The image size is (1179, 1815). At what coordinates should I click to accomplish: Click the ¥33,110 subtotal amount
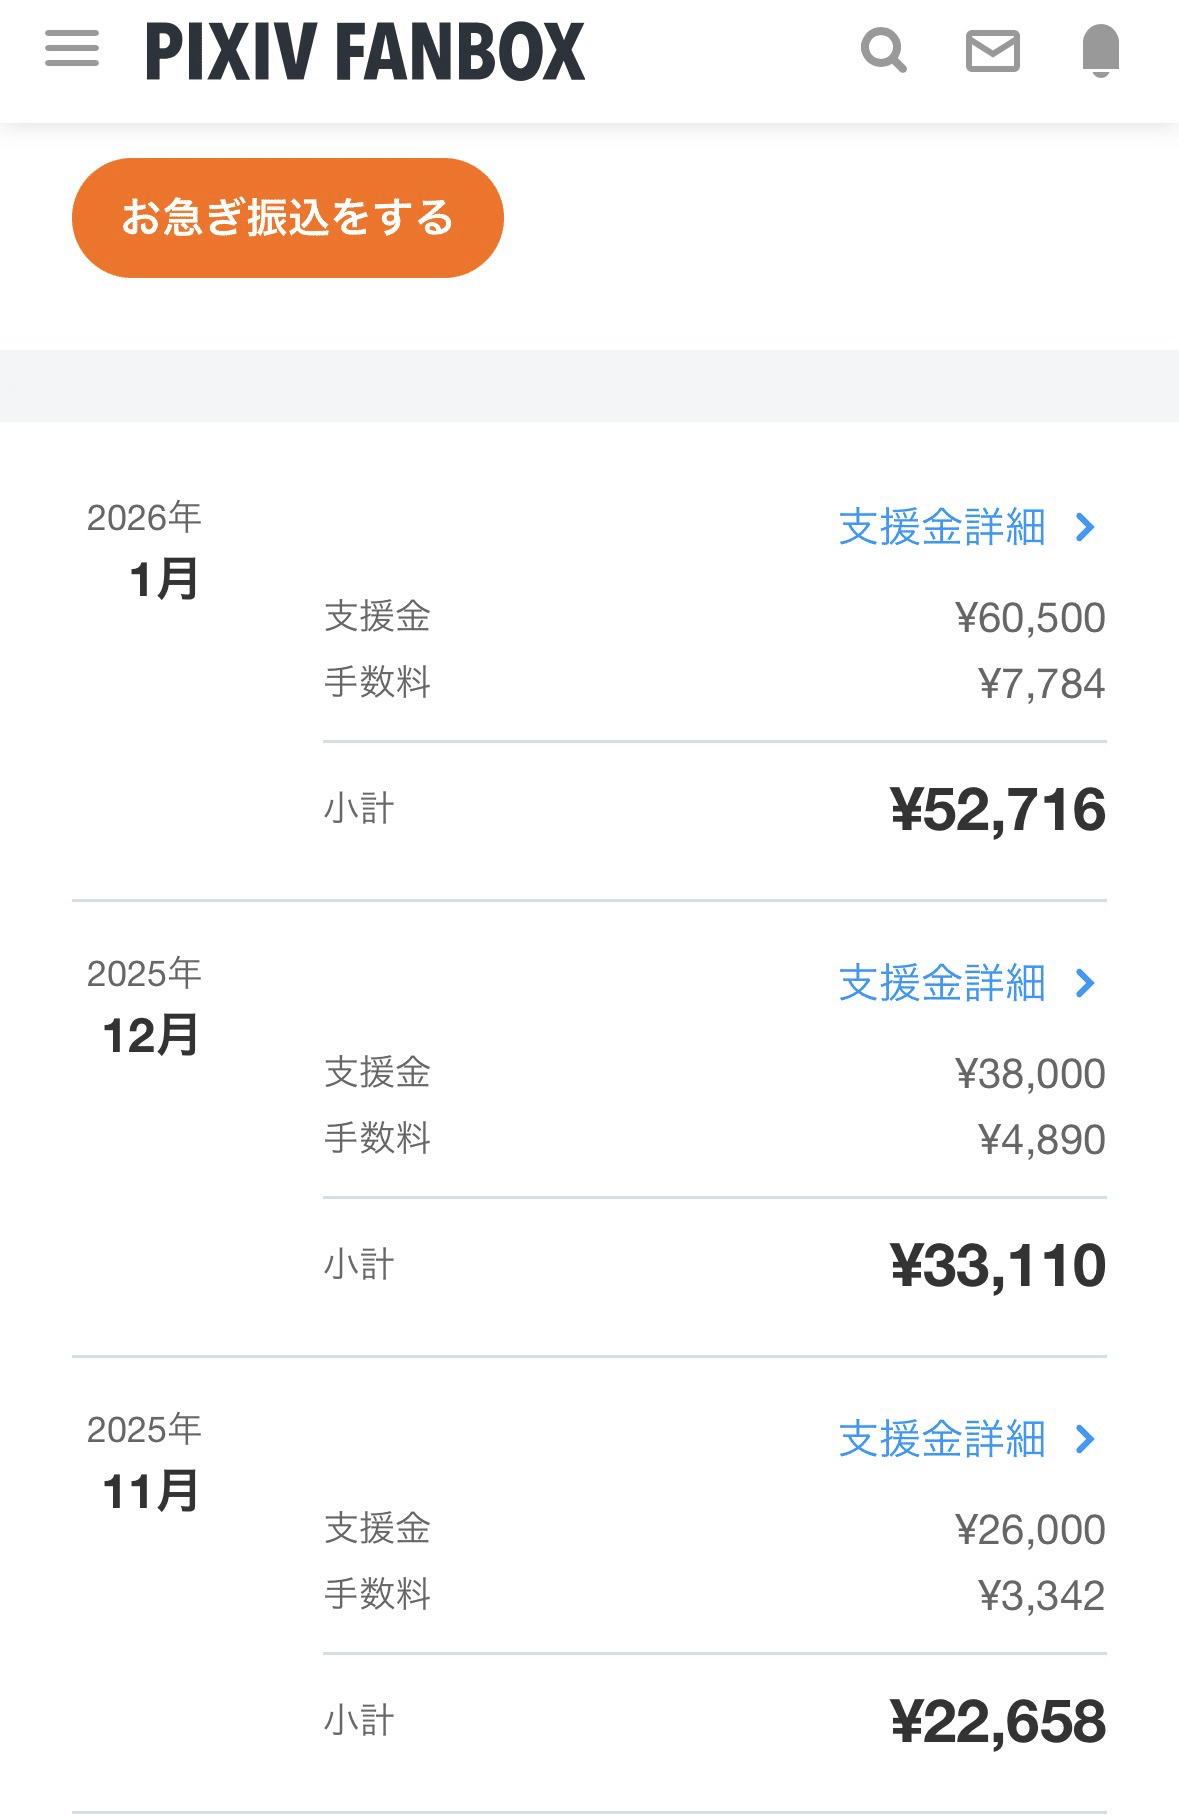tap(998, 1265)
